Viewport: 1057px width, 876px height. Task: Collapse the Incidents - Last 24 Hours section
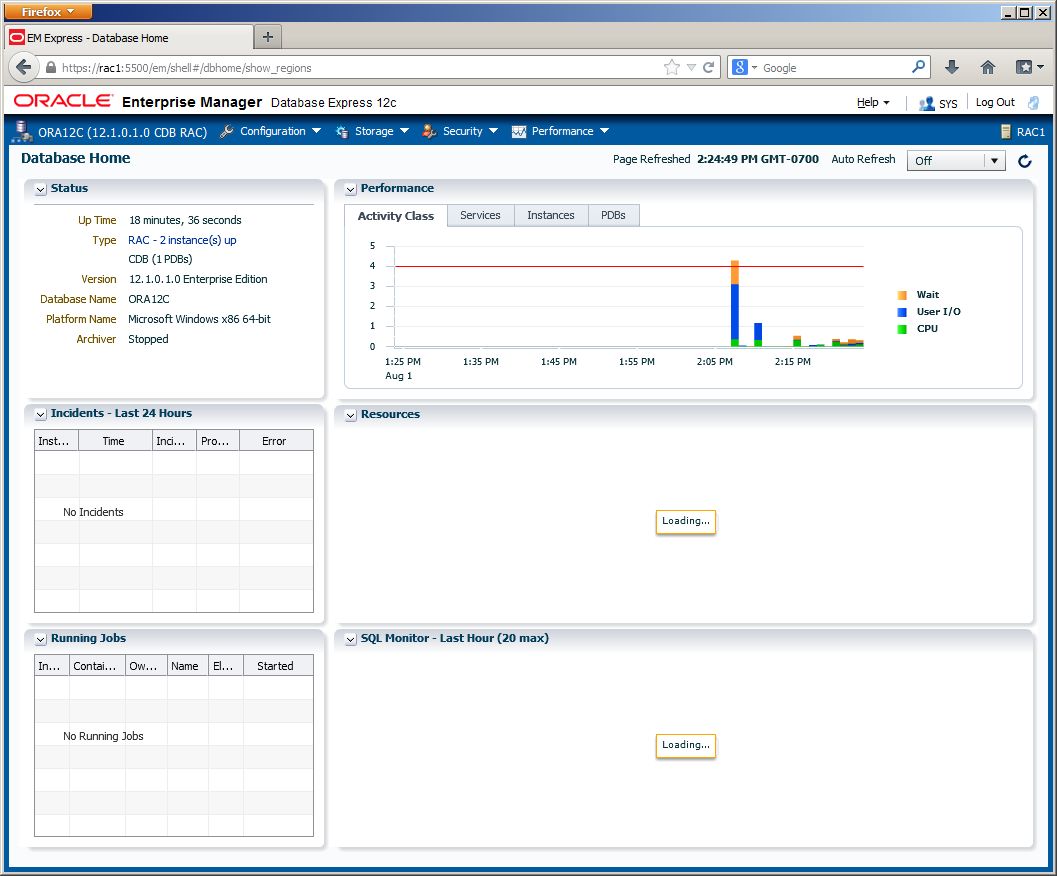(40, 414)
